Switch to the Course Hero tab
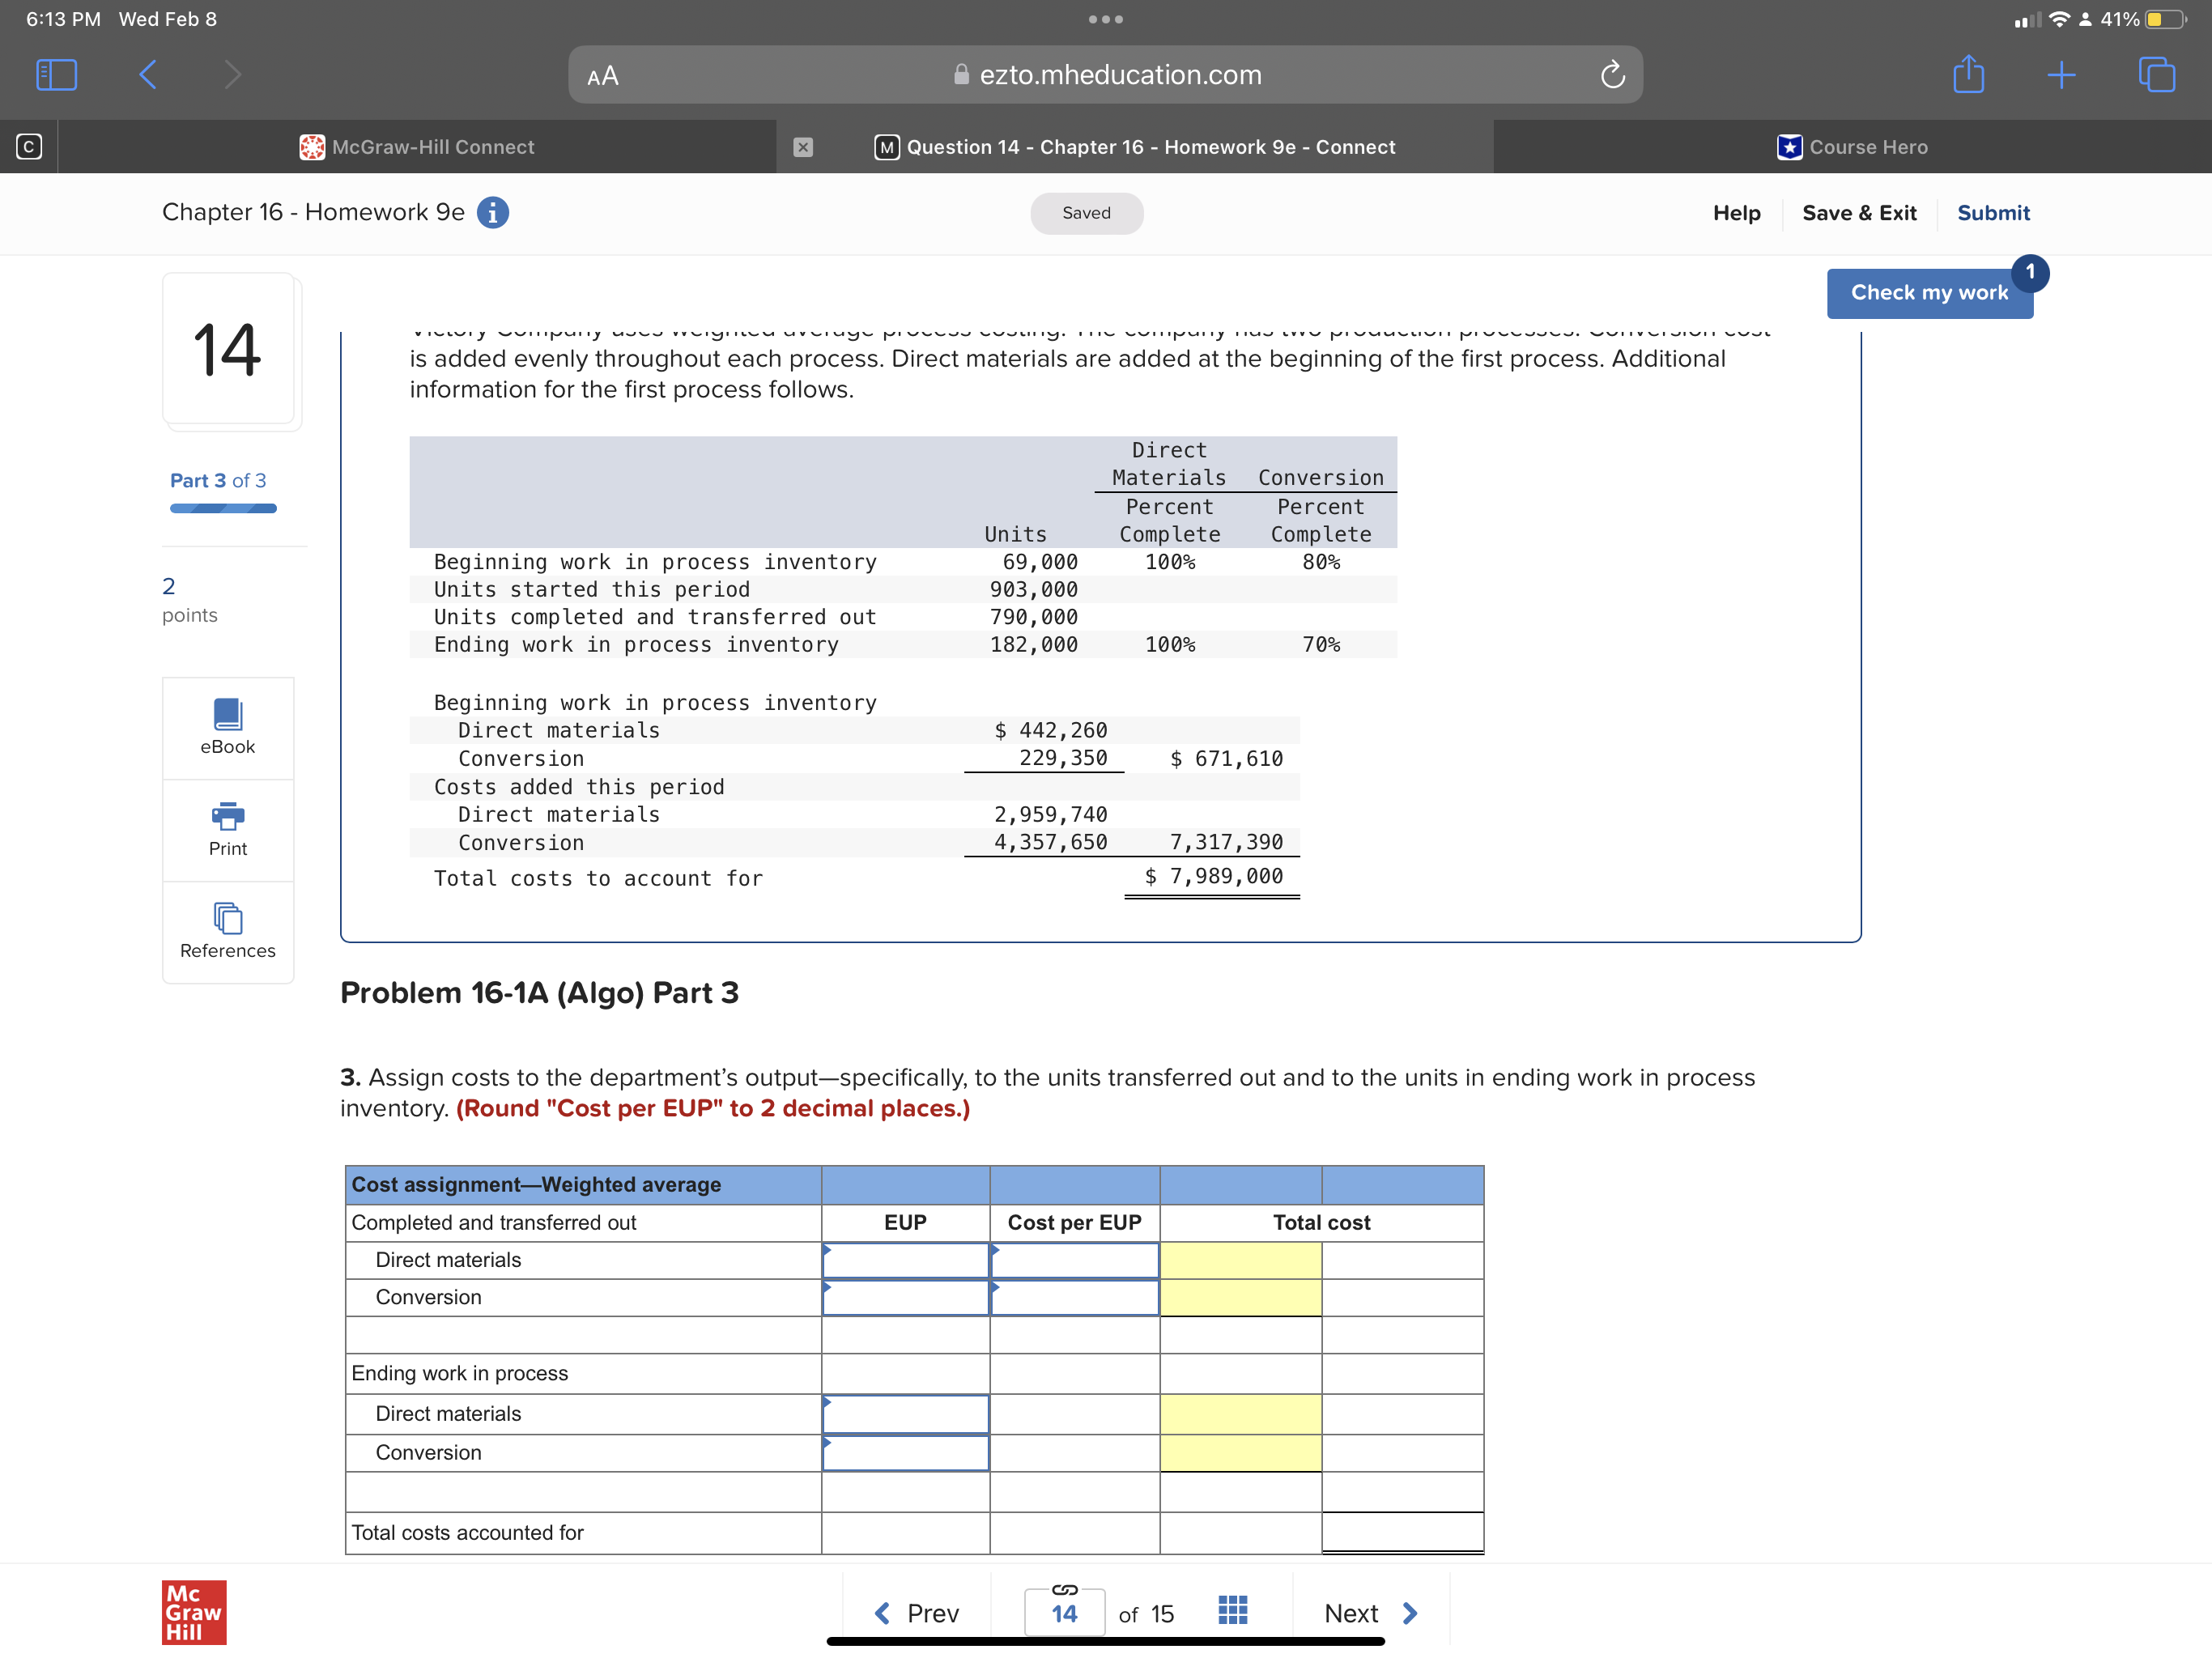Image resolution: width=2212 pixels, height=1658 pixels. coord(1866,146)
